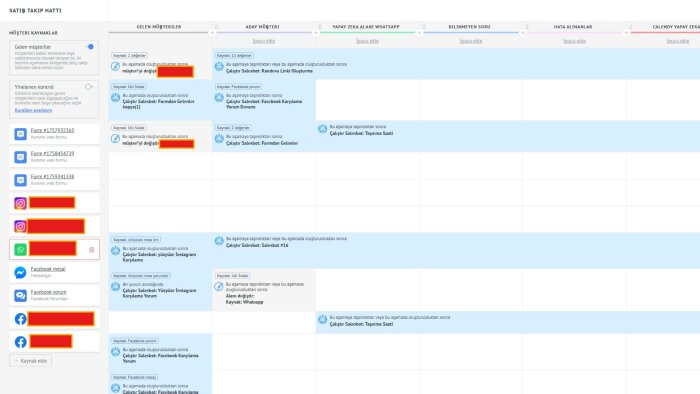Turn off the Gelen müşteriler toggle
This screenshot has width=700, height=394.
pos(90,46)
